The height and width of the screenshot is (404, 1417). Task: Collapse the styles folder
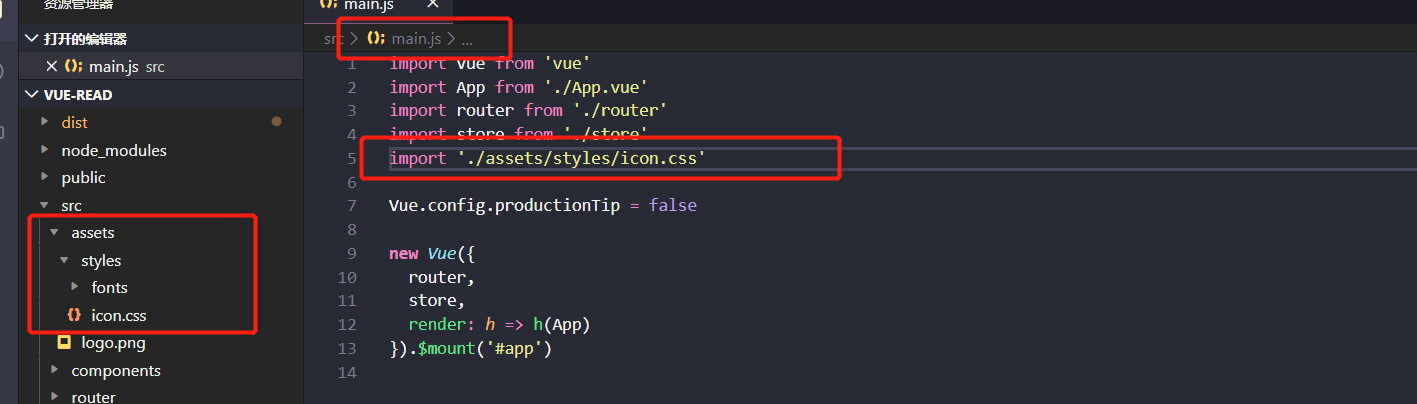[x=64, y=260]
